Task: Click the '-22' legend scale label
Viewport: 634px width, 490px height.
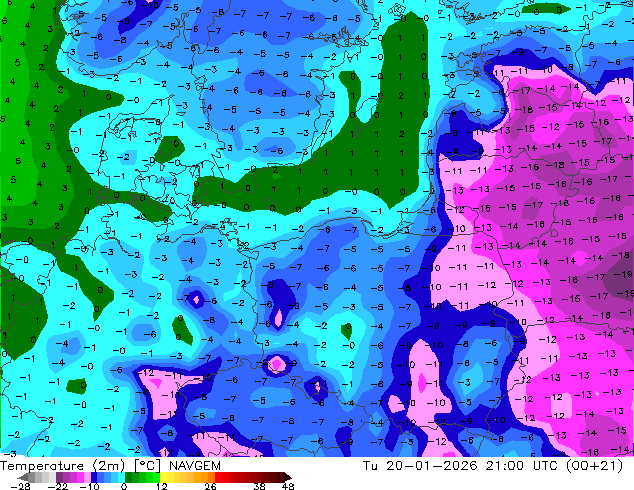Action: coord(57,486)
